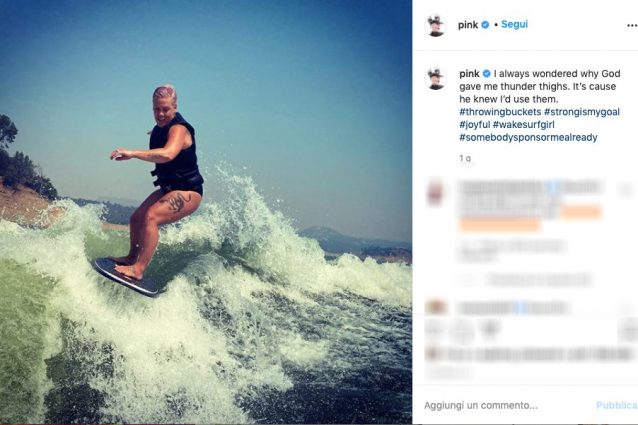Viewport: 638px width, 425px height.
Task: Click the "1 g" post timestamp
Action: [465, 158]
